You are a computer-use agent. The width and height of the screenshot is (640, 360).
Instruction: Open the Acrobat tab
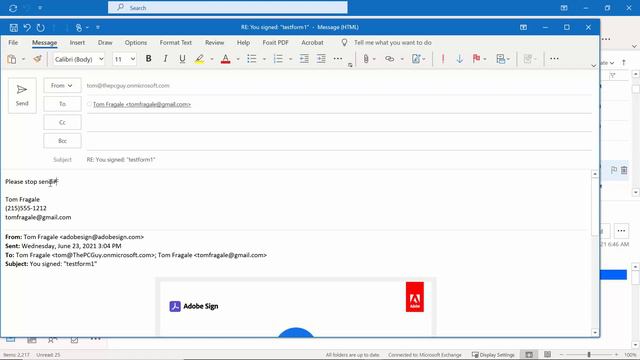pos(312,42)
